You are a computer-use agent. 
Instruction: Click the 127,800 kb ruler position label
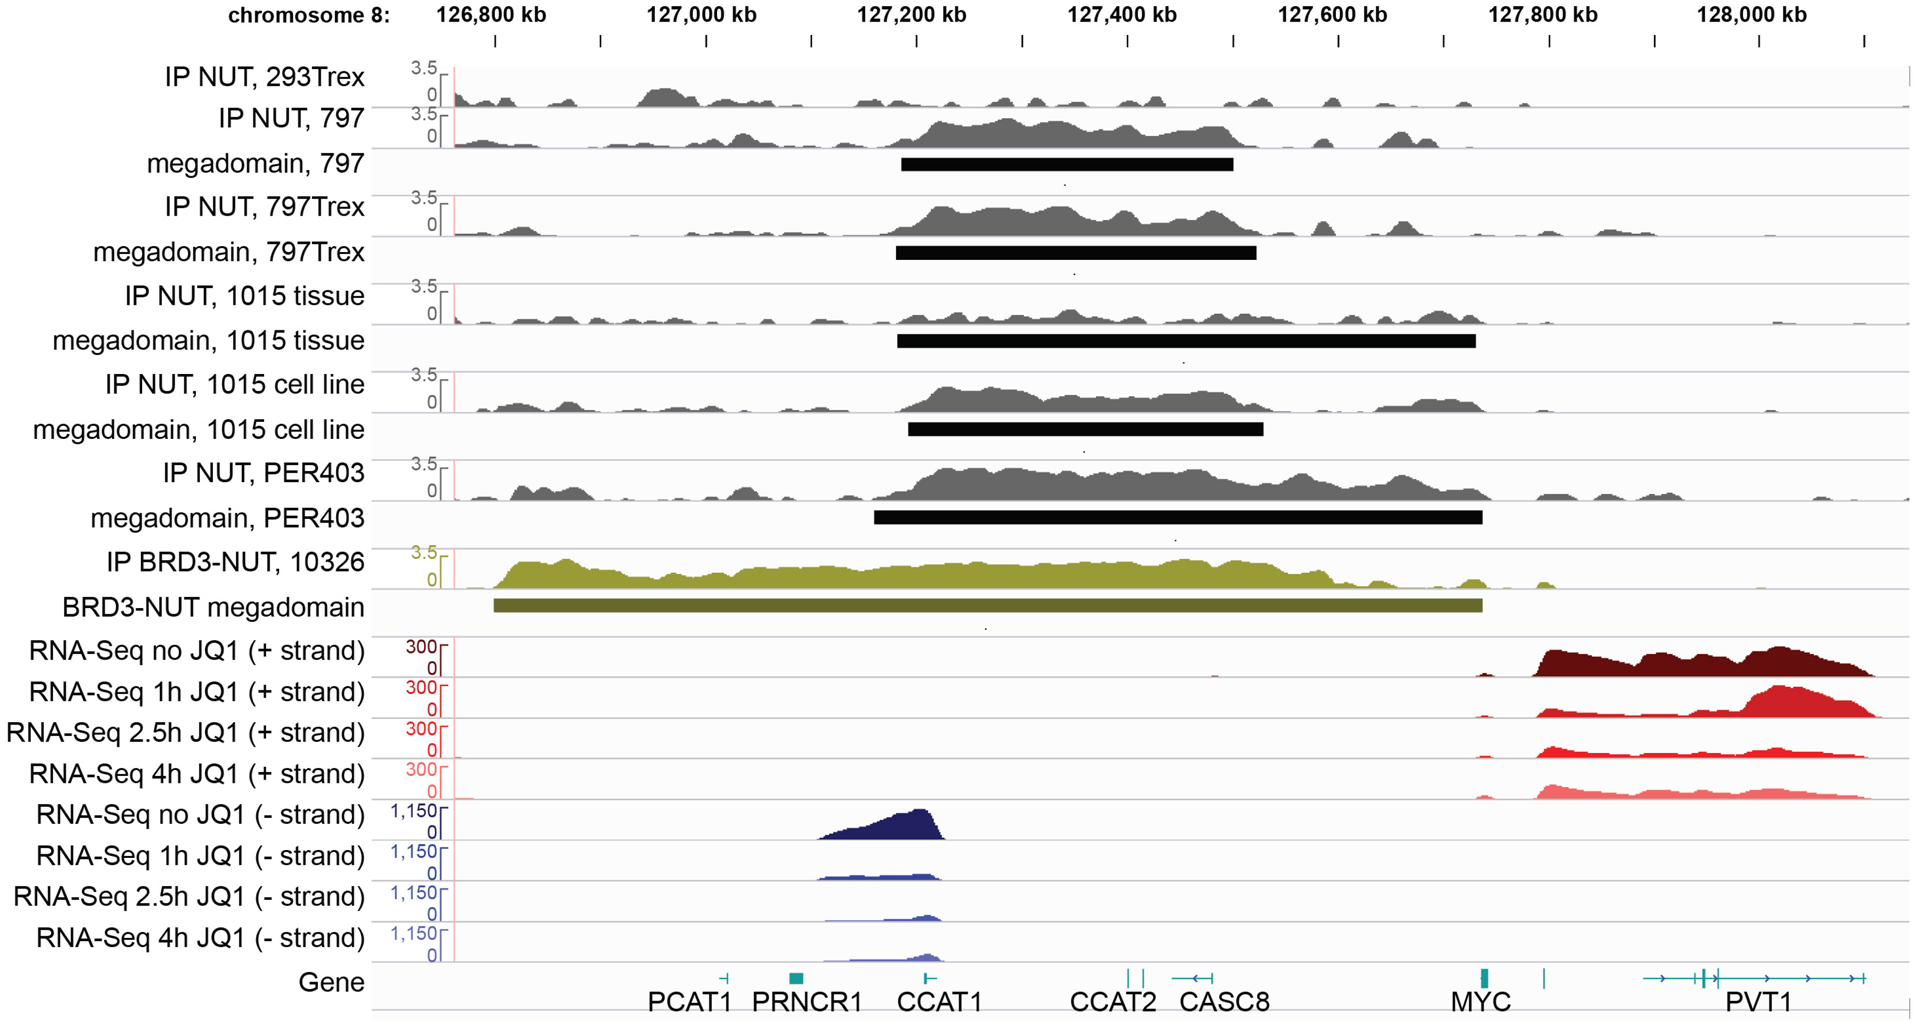click(1543, 15)
